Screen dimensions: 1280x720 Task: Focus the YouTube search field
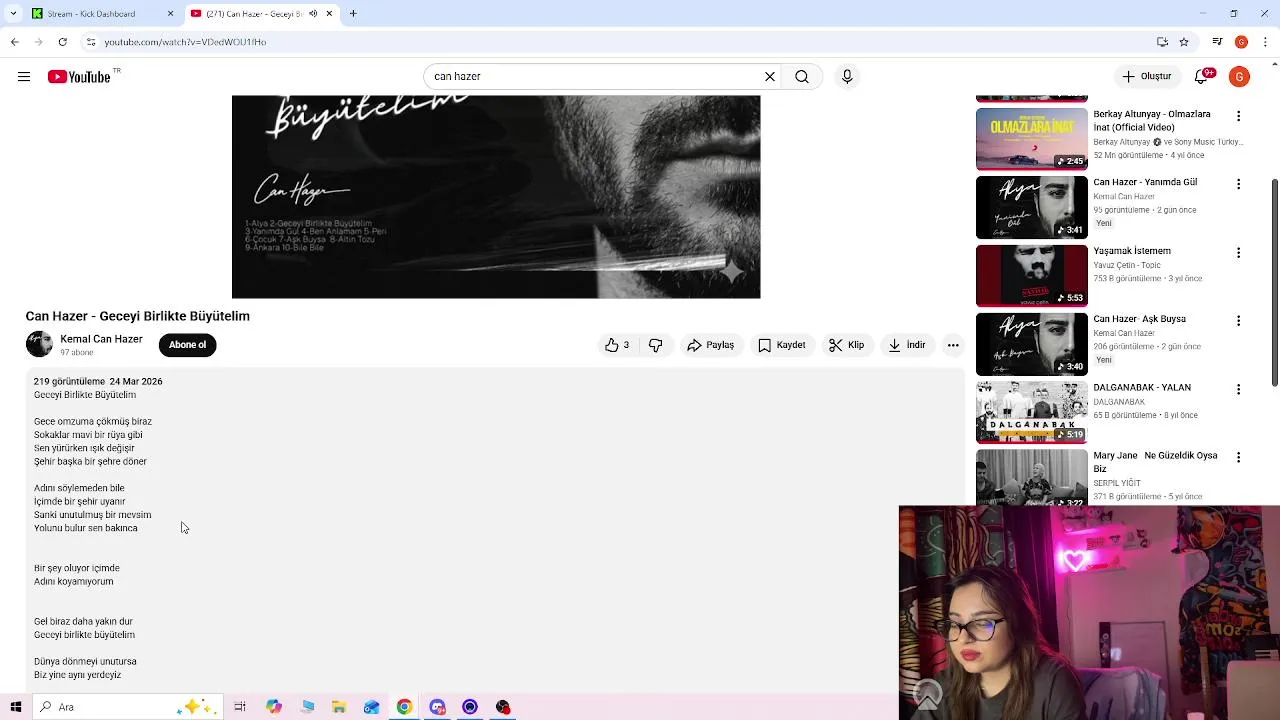pyautogui.click(x=595, y=76)
